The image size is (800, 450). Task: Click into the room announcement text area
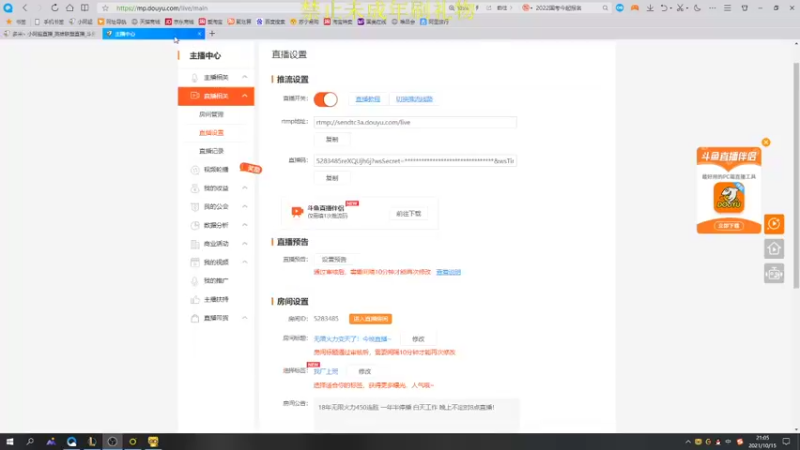416,415
